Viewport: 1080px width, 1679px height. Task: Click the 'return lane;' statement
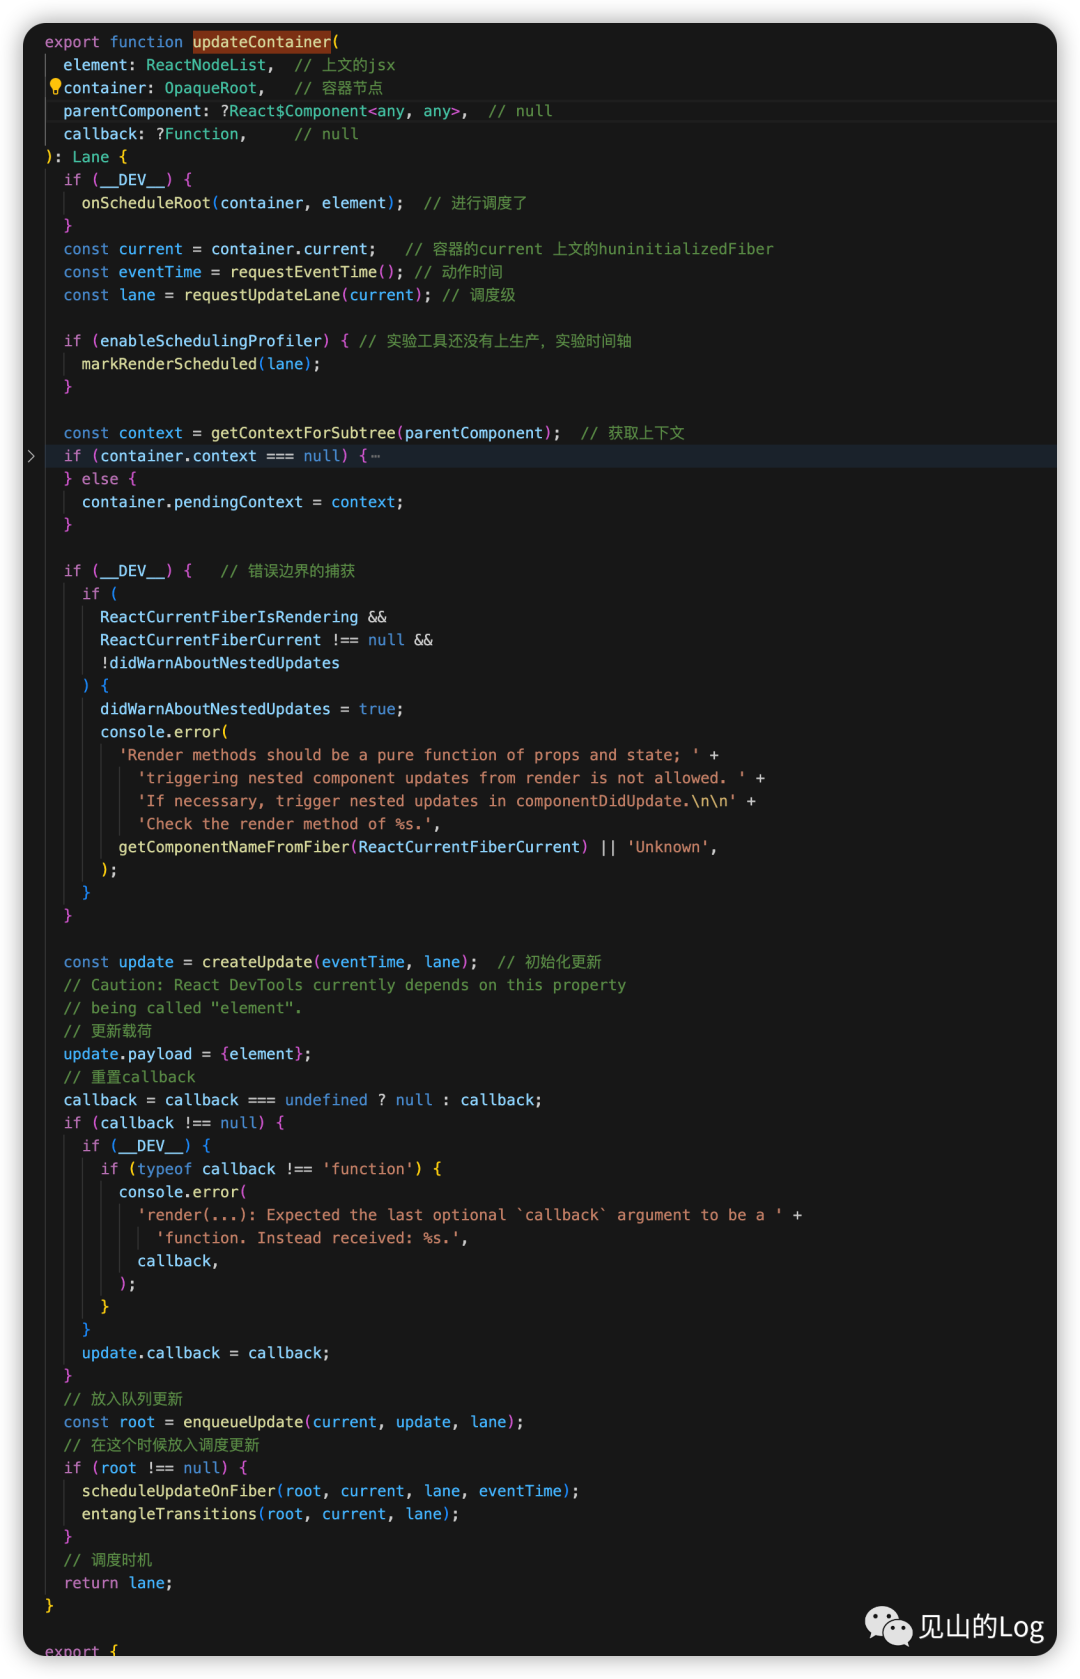(x=118, y=1583)
